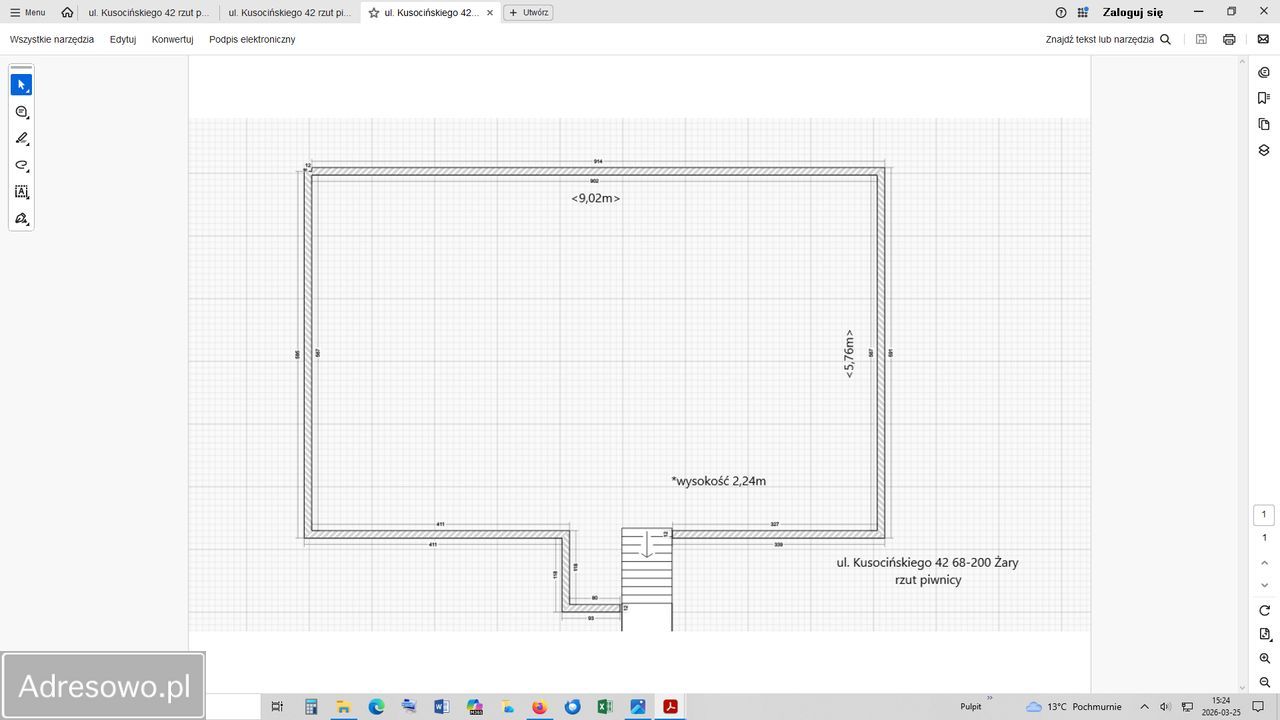Expand hidden system tray icons

1144,707
